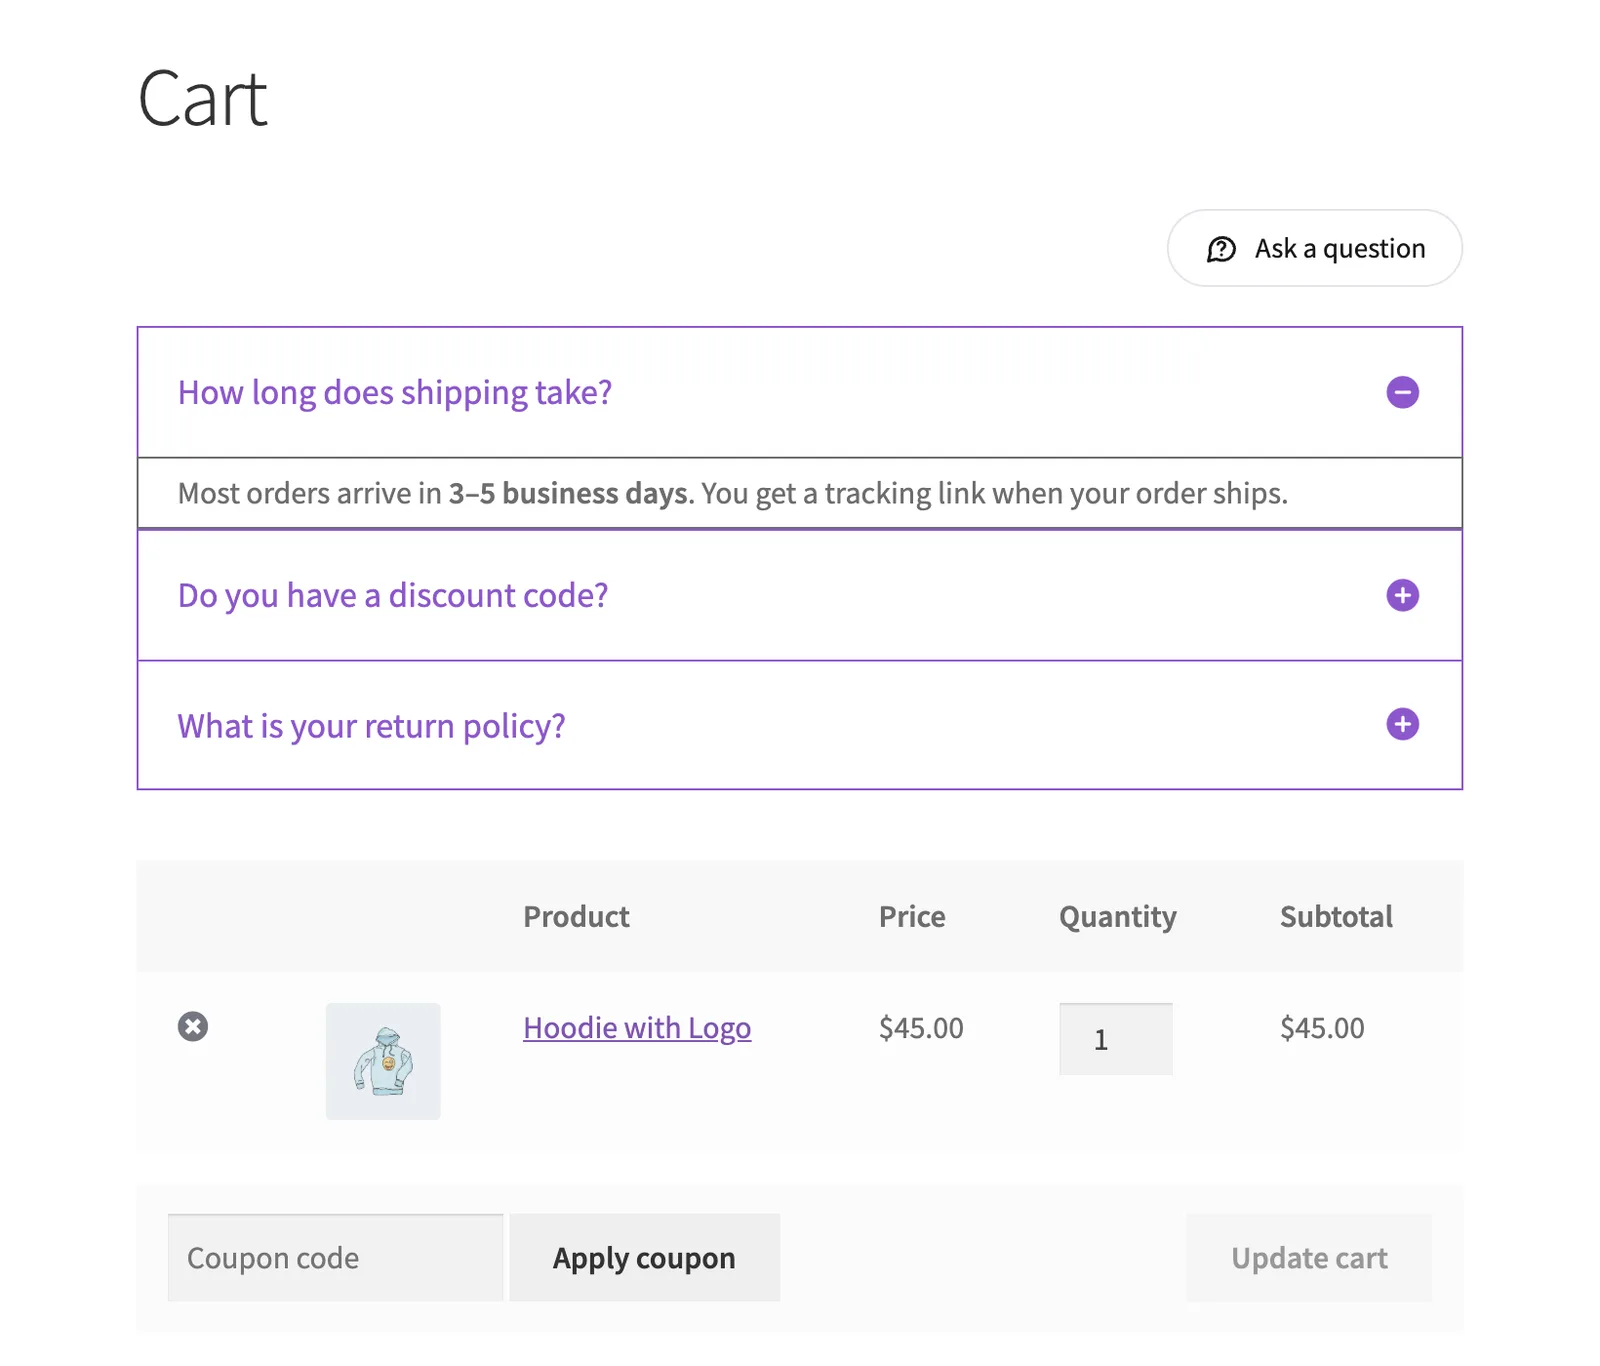Remove Hoodie with Logo from cart
The image size is (1600, 1366).
[x=193, y=1026]
